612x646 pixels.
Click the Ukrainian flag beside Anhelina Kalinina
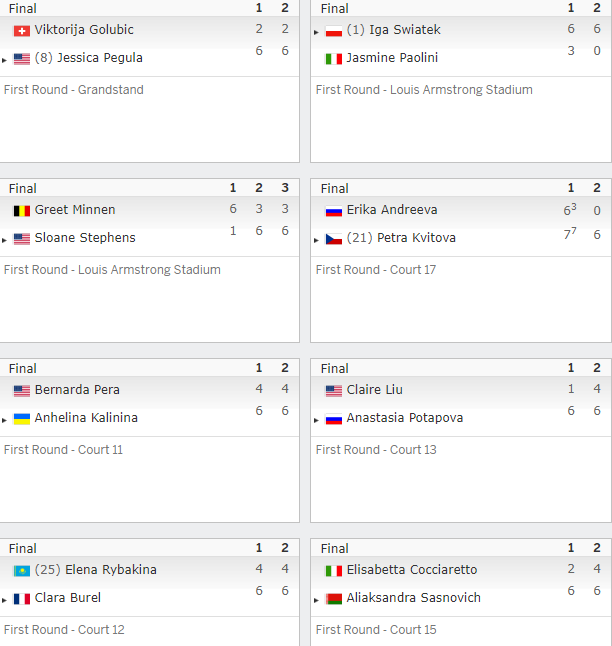pos(21,419)
